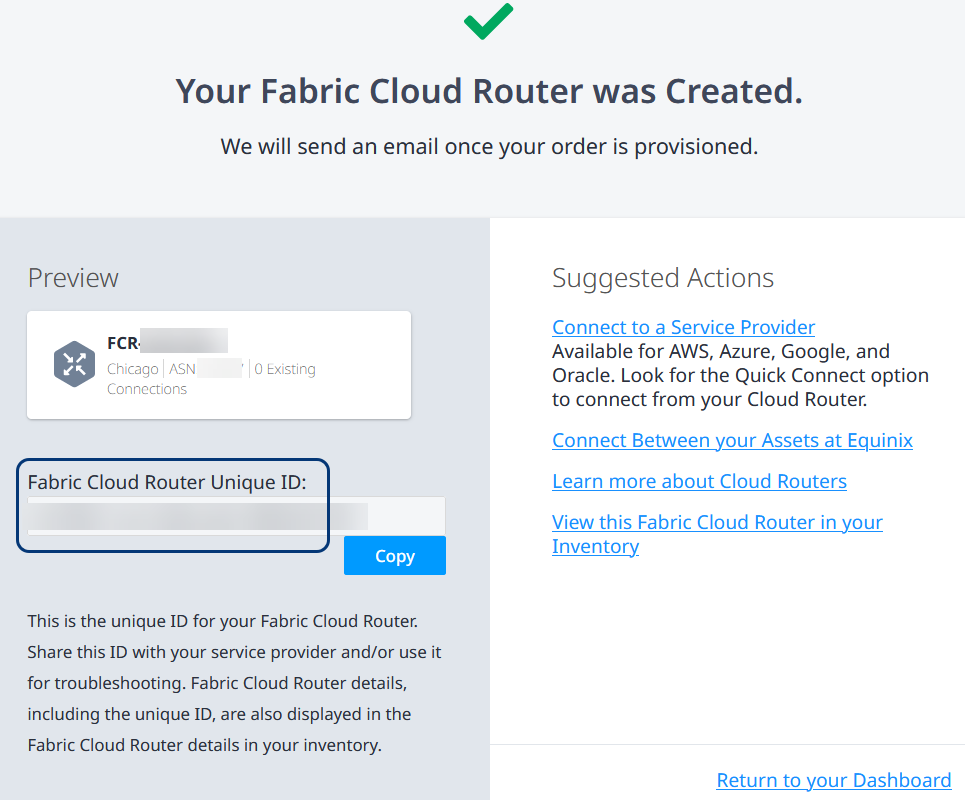This screenshot has height=800, width=965.
Task: Click the 0 Existing Connections text
Action: tap(211, 378)
